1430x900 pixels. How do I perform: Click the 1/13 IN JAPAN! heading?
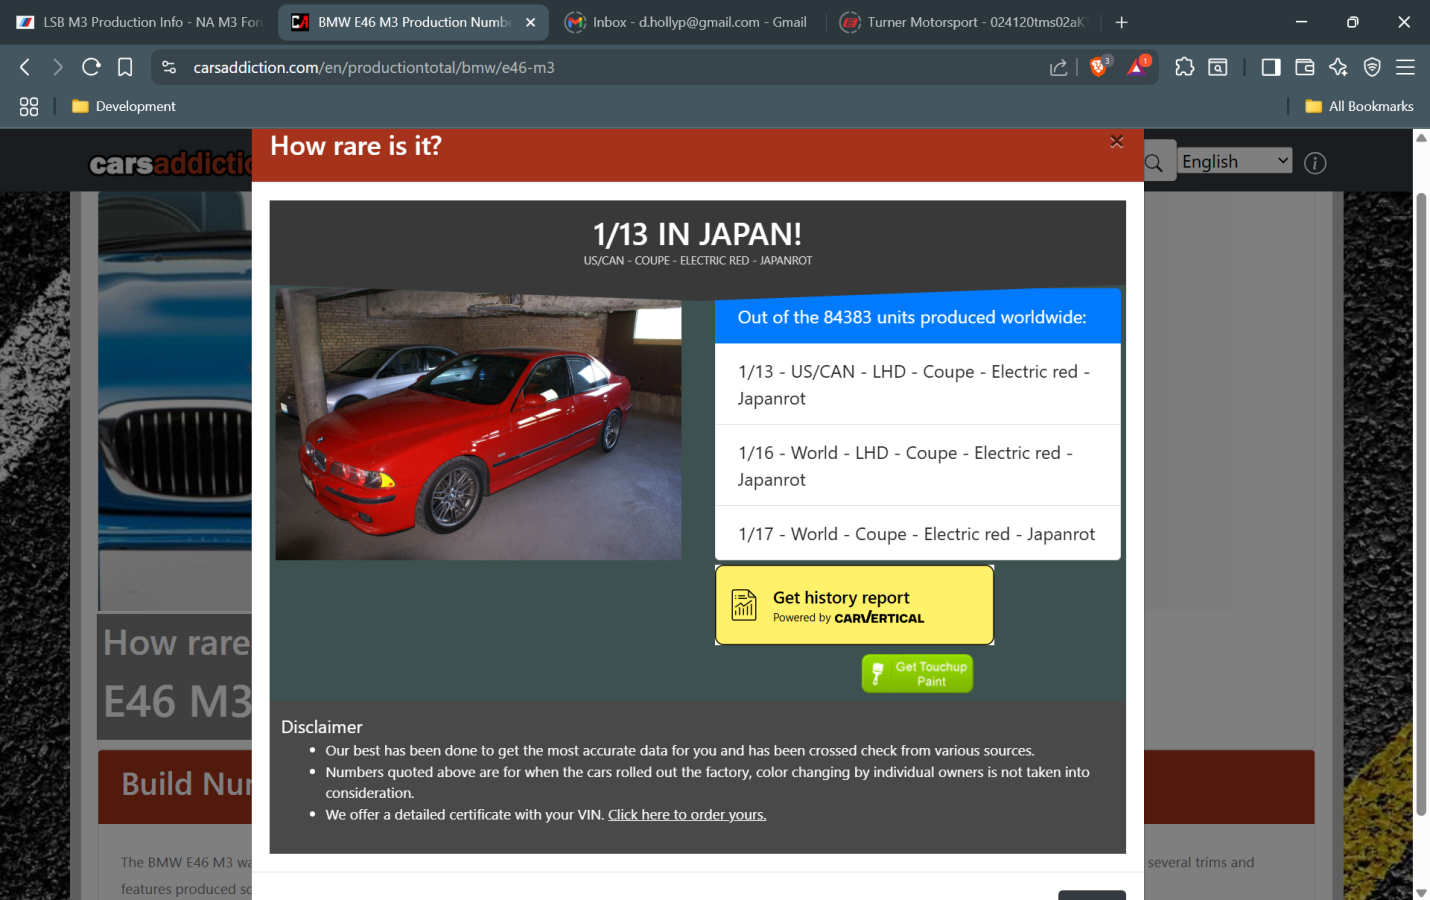(x=697, y=234)
